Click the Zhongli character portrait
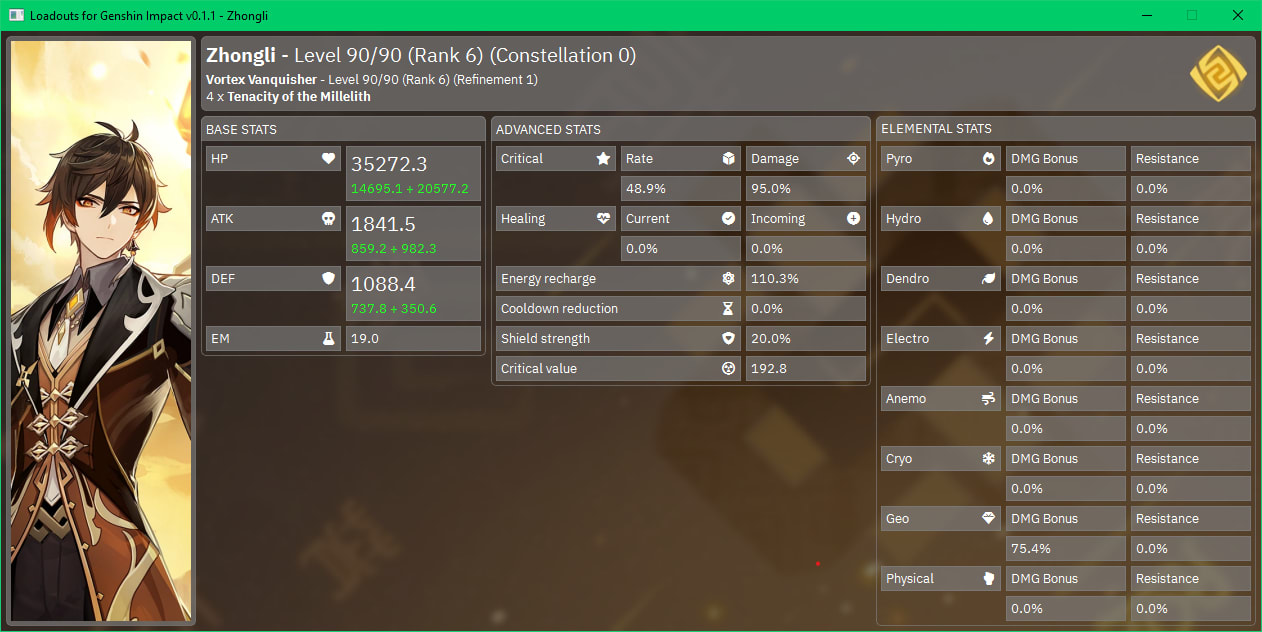Image resolution: width=1262 pixels, height=632 pixels. pyautogui.click(x=101, y=332)
